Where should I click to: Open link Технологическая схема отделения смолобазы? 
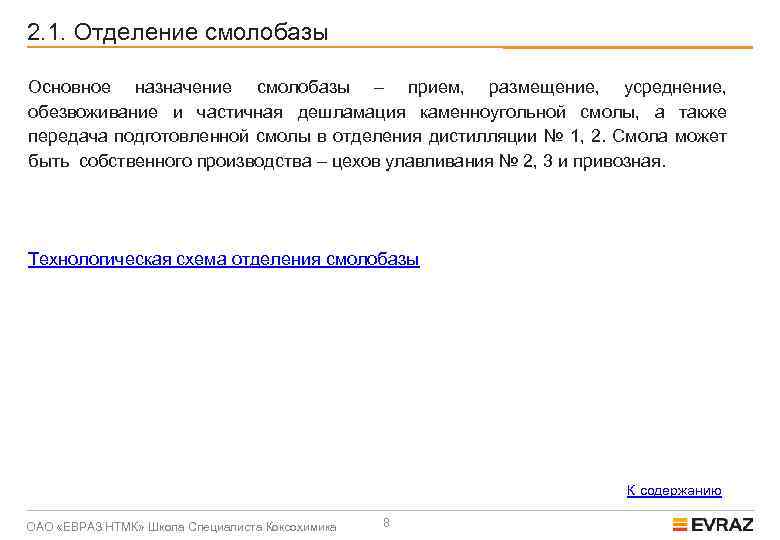(x=223, y=259)
